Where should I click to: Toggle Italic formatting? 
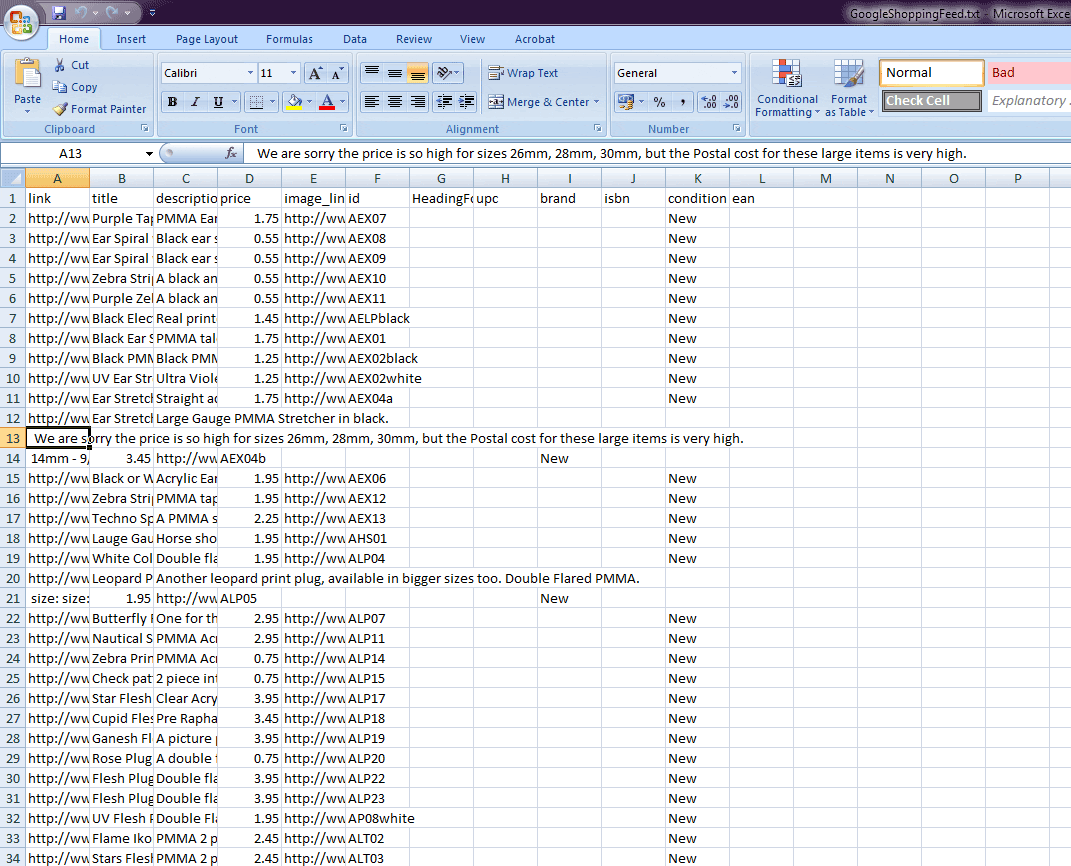195,102
